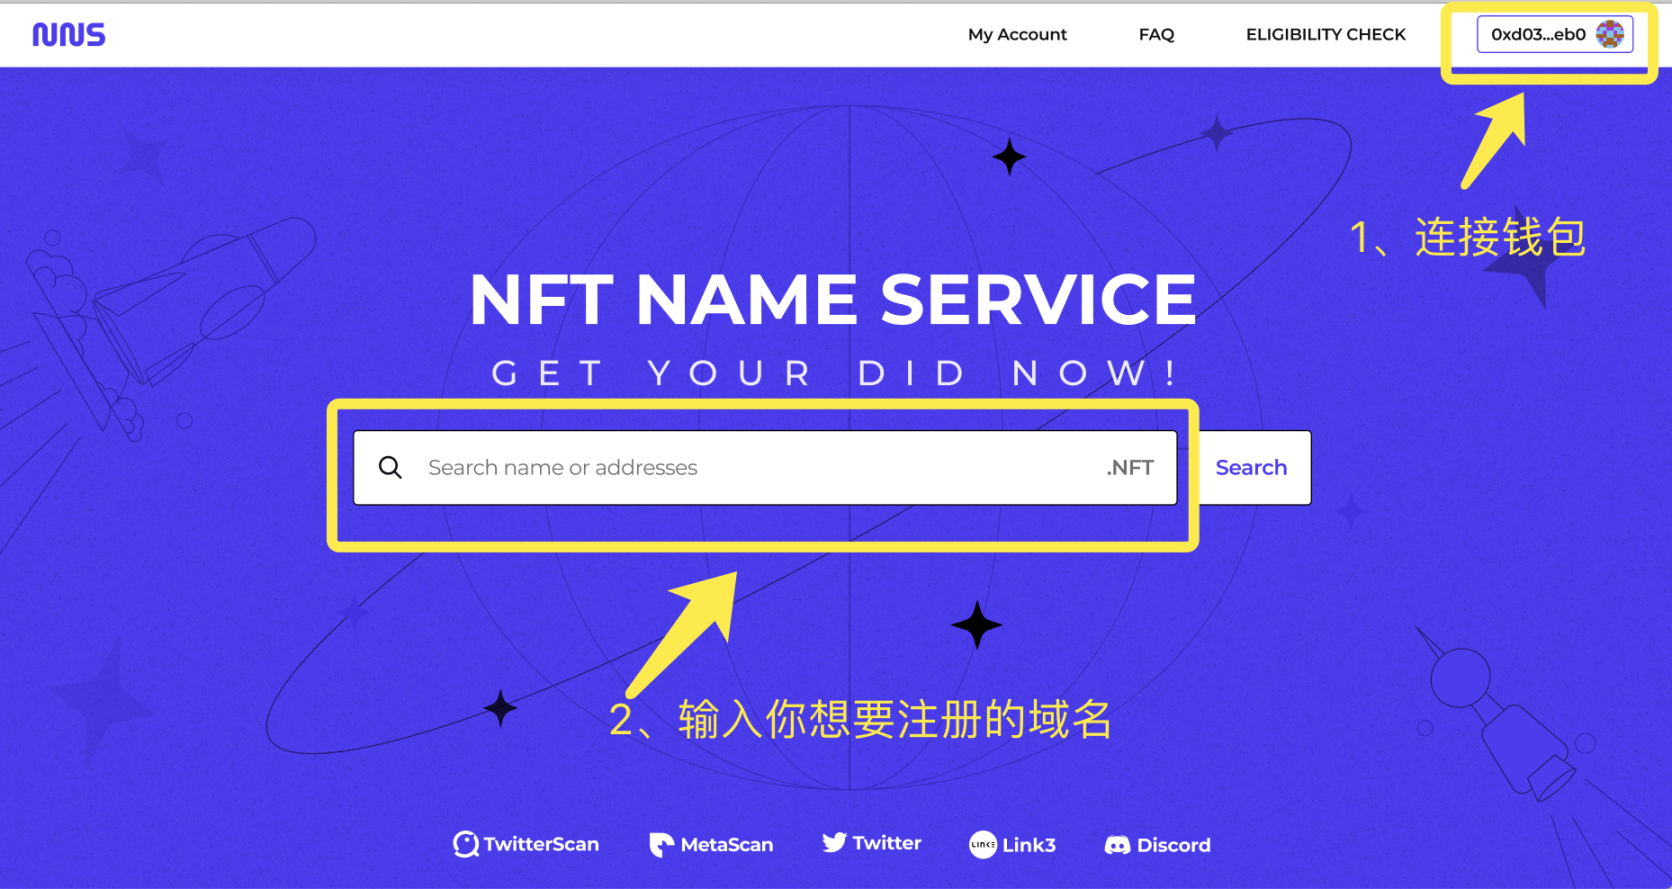
Task: Open ELIGIBILITY CHECK in the navigation bar
Action: click(x=1325, y=35)
